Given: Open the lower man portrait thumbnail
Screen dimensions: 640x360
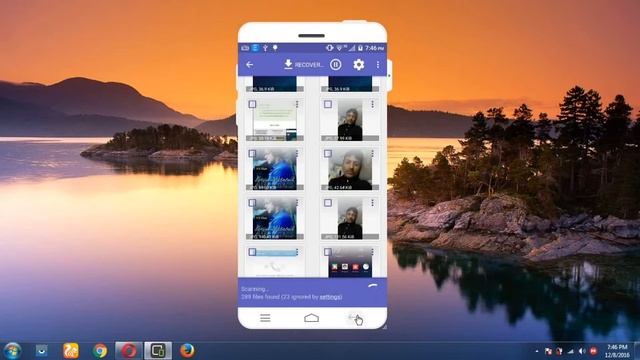Looking at the screenshot, I should coord(350,219).
